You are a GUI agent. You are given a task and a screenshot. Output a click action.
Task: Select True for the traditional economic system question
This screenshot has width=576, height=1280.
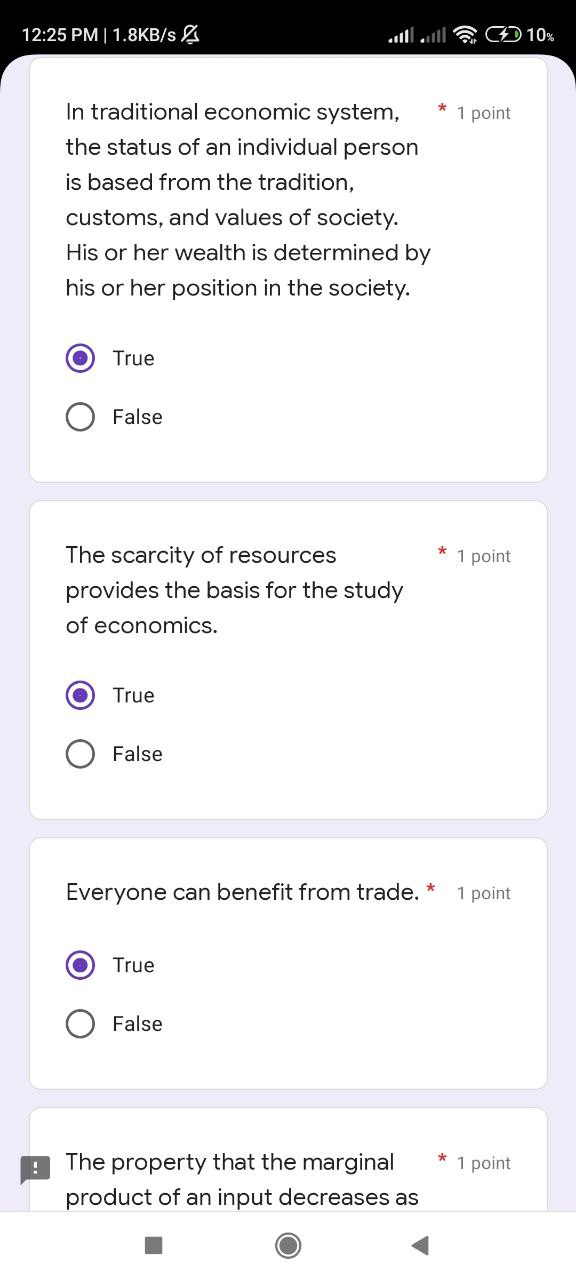tap(80, 358)
